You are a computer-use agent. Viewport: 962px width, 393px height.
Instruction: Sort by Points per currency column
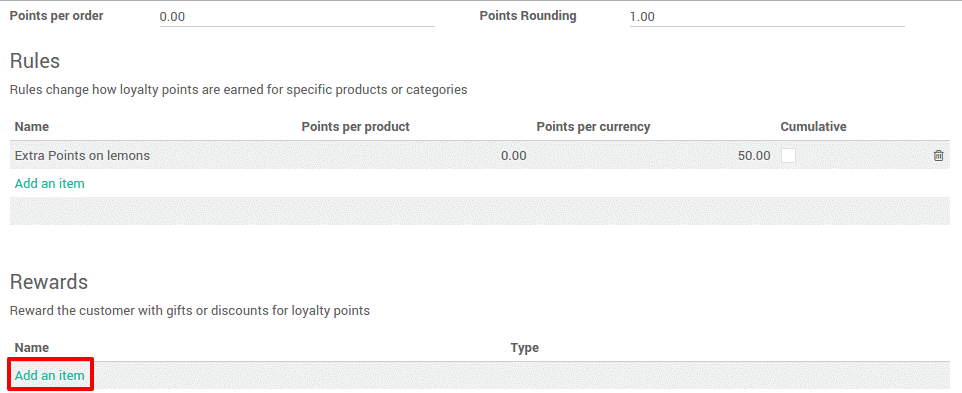(x=593, y=127)
